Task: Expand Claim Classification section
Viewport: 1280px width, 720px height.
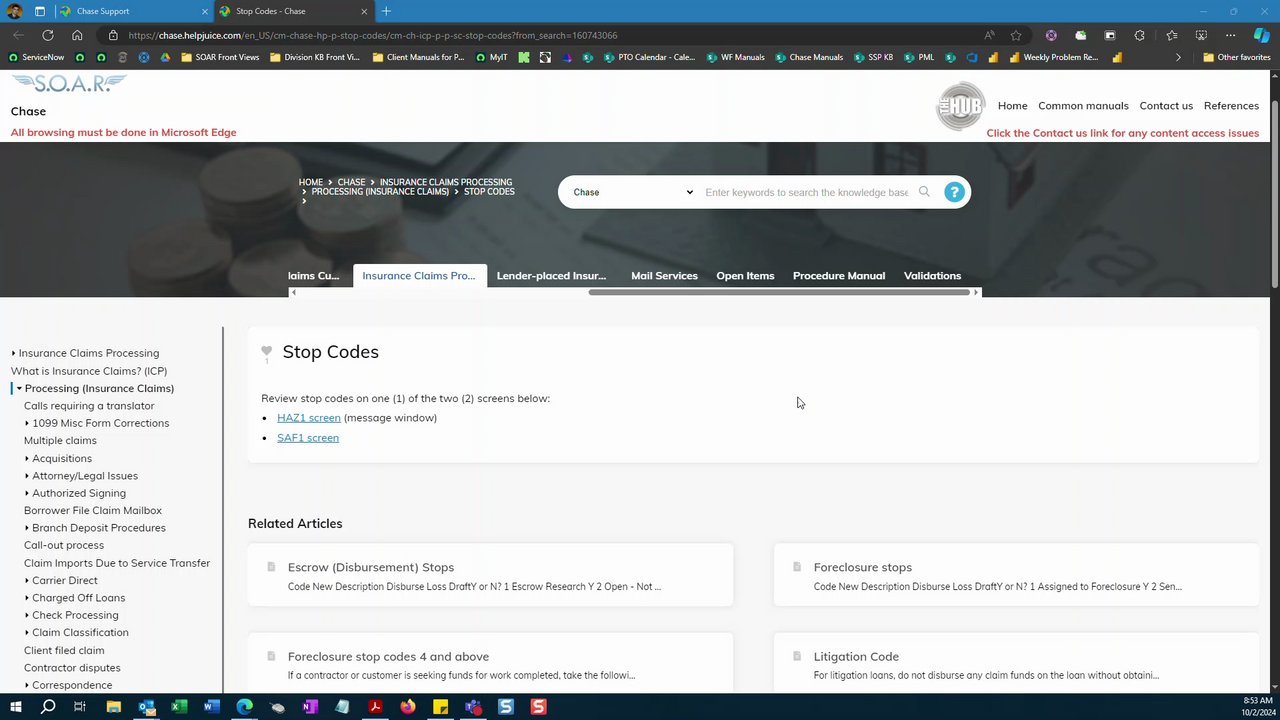Action: pos(27,633)
